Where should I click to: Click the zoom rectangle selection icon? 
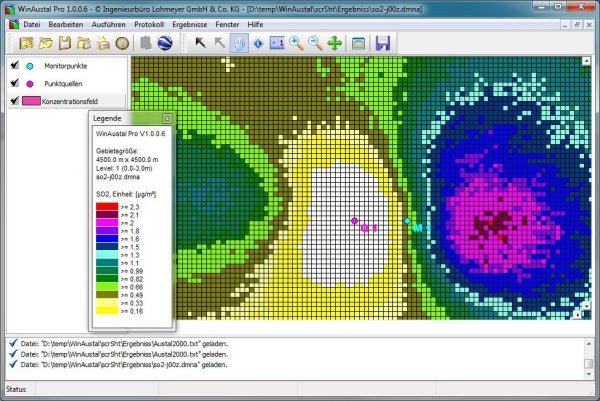coord(277,43)
